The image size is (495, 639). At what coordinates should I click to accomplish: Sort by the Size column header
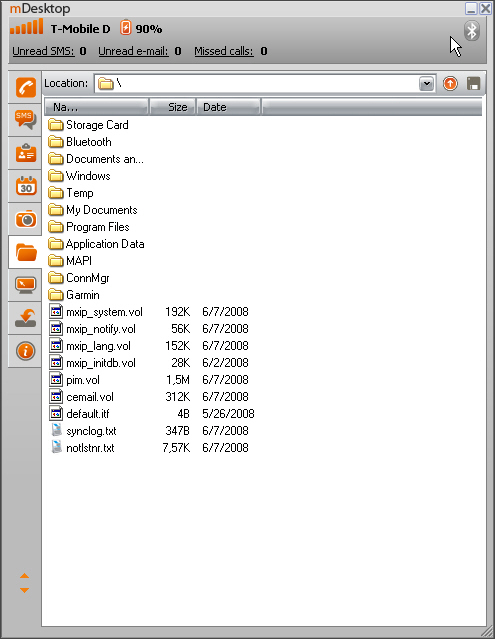(173, 107)
